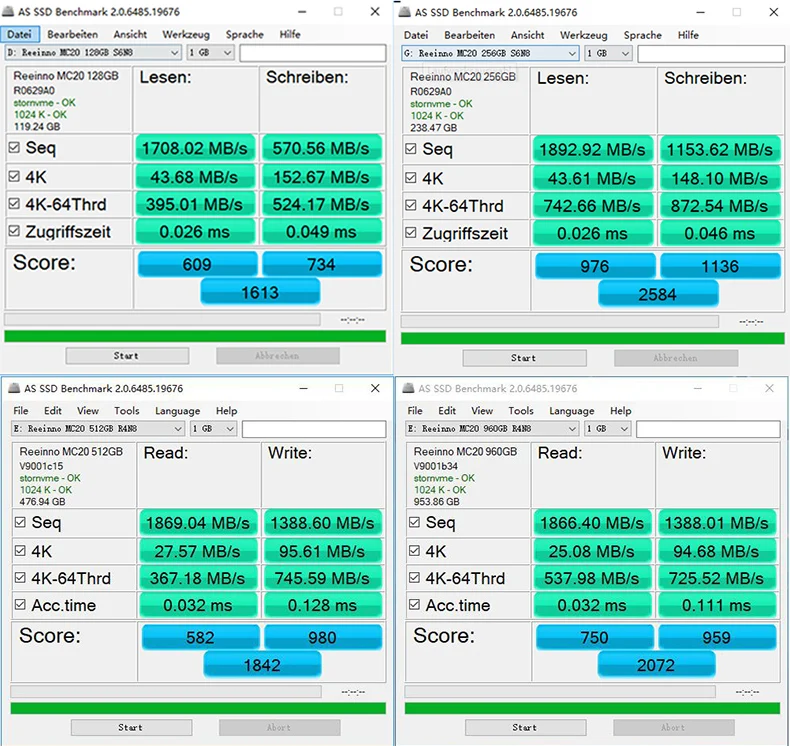The image size is (790, 746).
Task: Click the total score 2584
Action: (x=658, y=294)
